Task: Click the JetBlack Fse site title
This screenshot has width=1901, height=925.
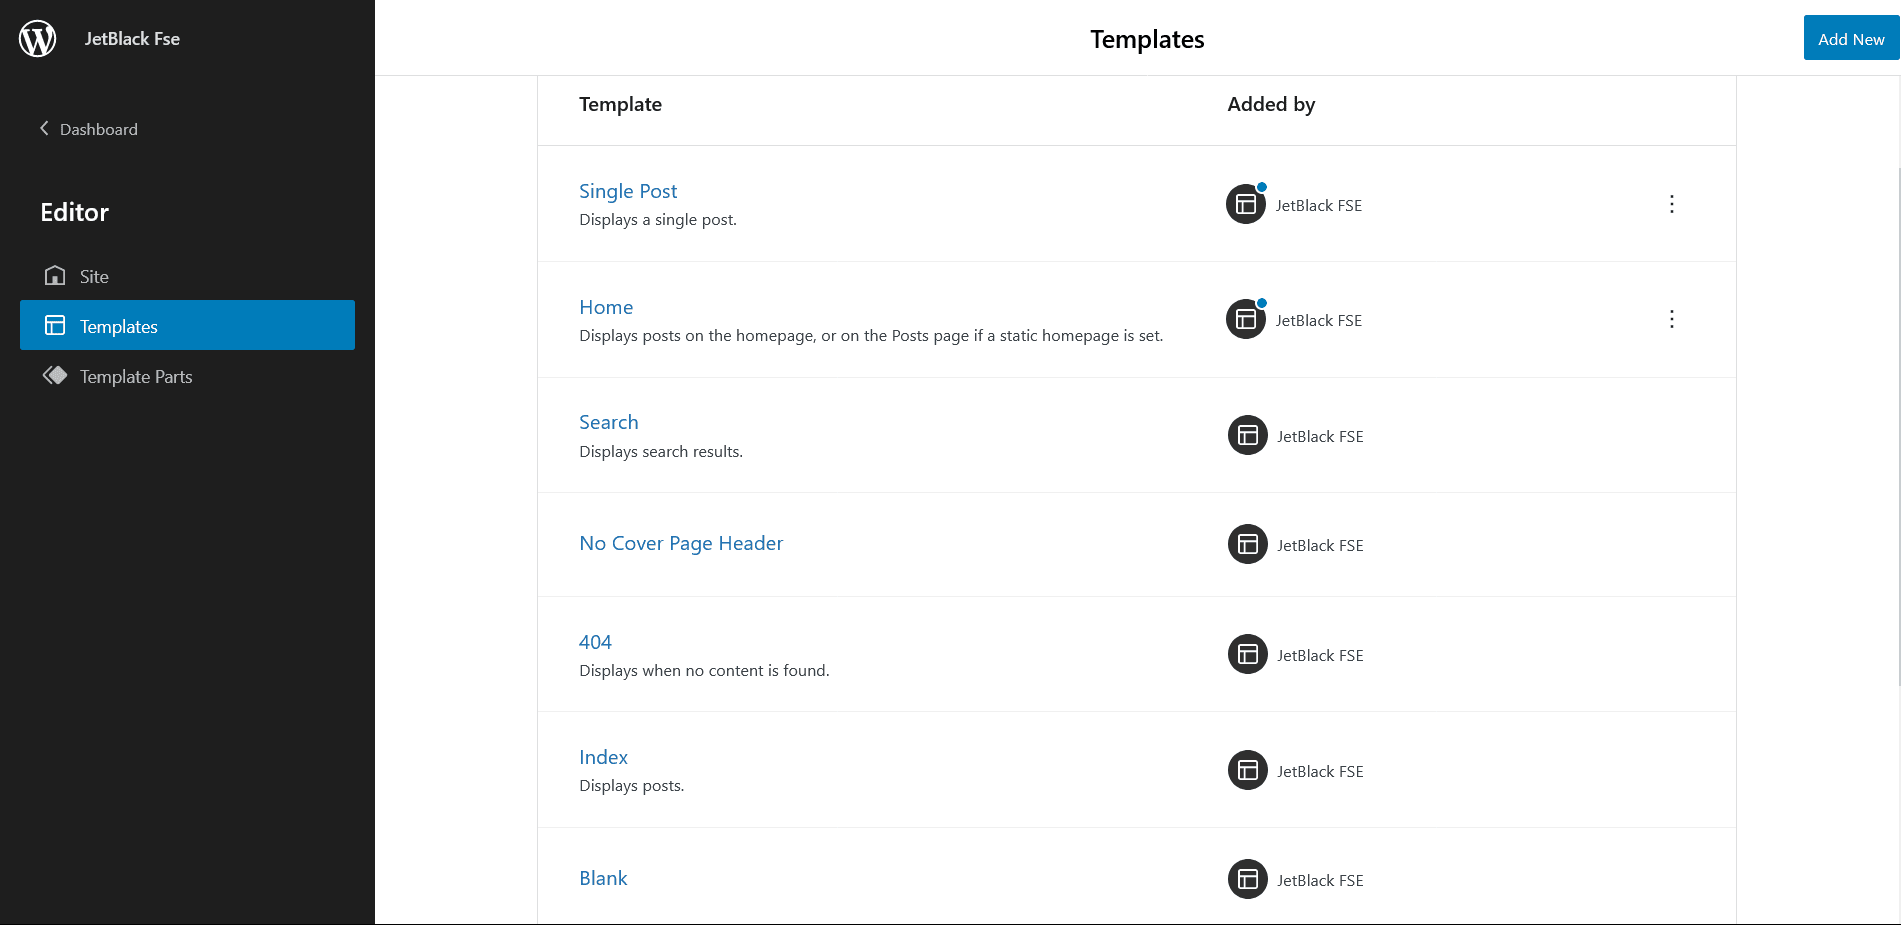Action: point(132,39)
